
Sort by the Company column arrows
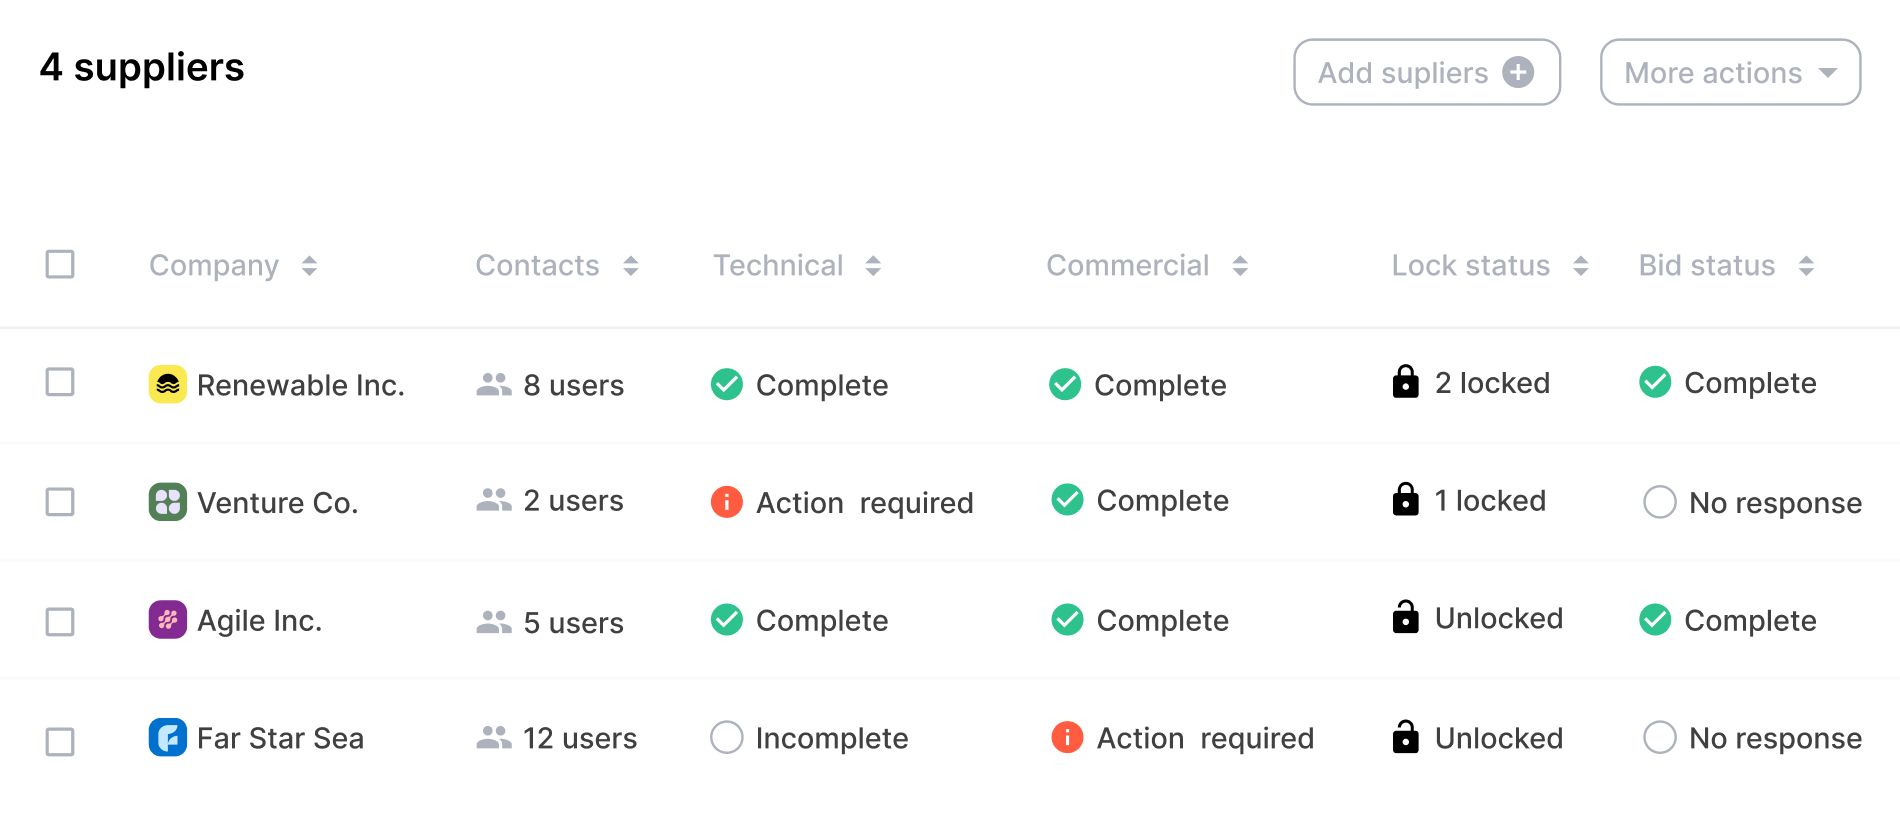tap(309, 266)
